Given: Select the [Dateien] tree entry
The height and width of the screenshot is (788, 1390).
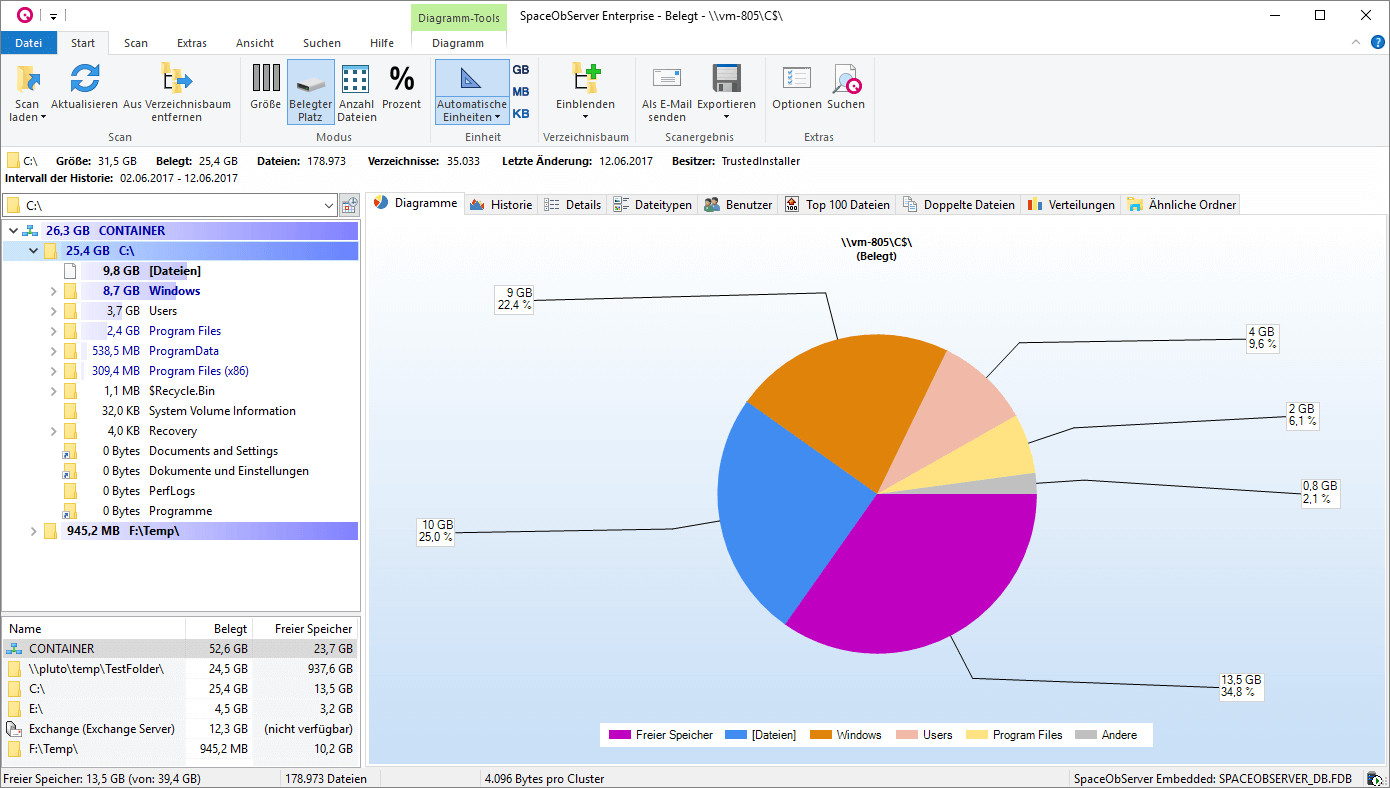Looking at the screenshot, I should (x=174, y=271).
